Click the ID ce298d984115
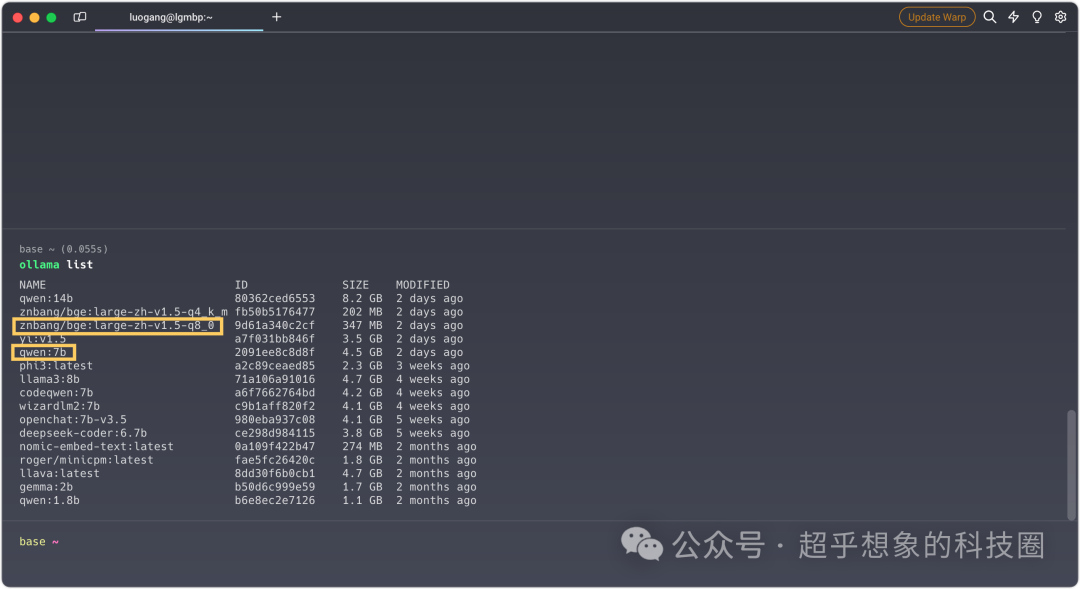The width and height of the screenshot is (1080, 589). (275, 433)
